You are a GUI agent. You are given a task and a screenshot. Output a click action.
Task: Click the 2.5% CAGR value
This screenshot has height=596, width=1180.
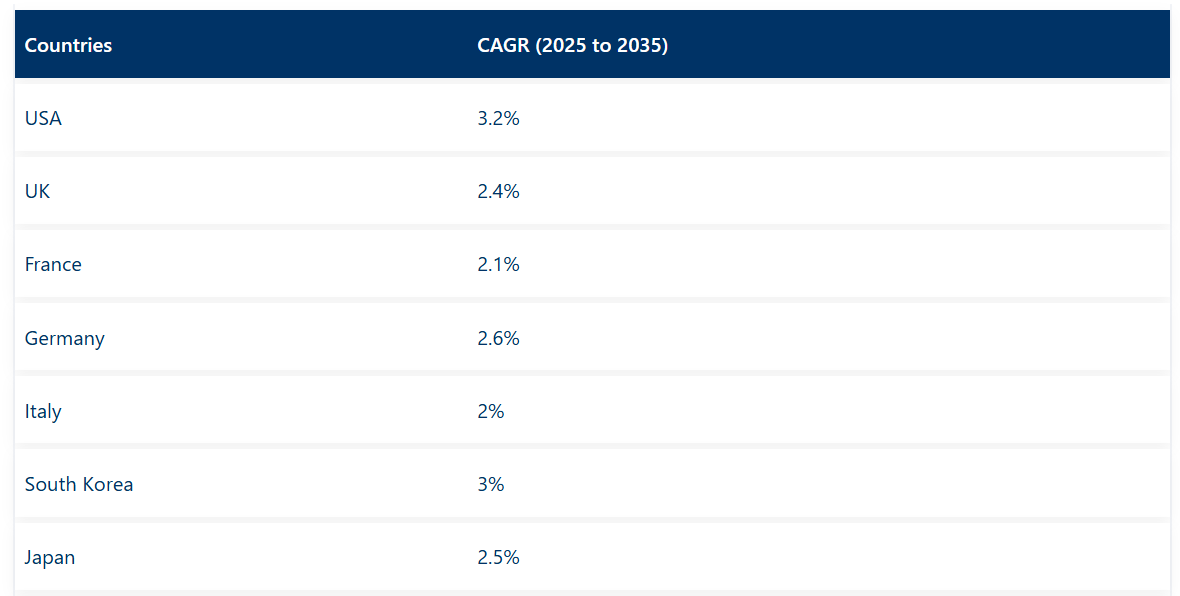pyautogui.click(x=498, y=557)
